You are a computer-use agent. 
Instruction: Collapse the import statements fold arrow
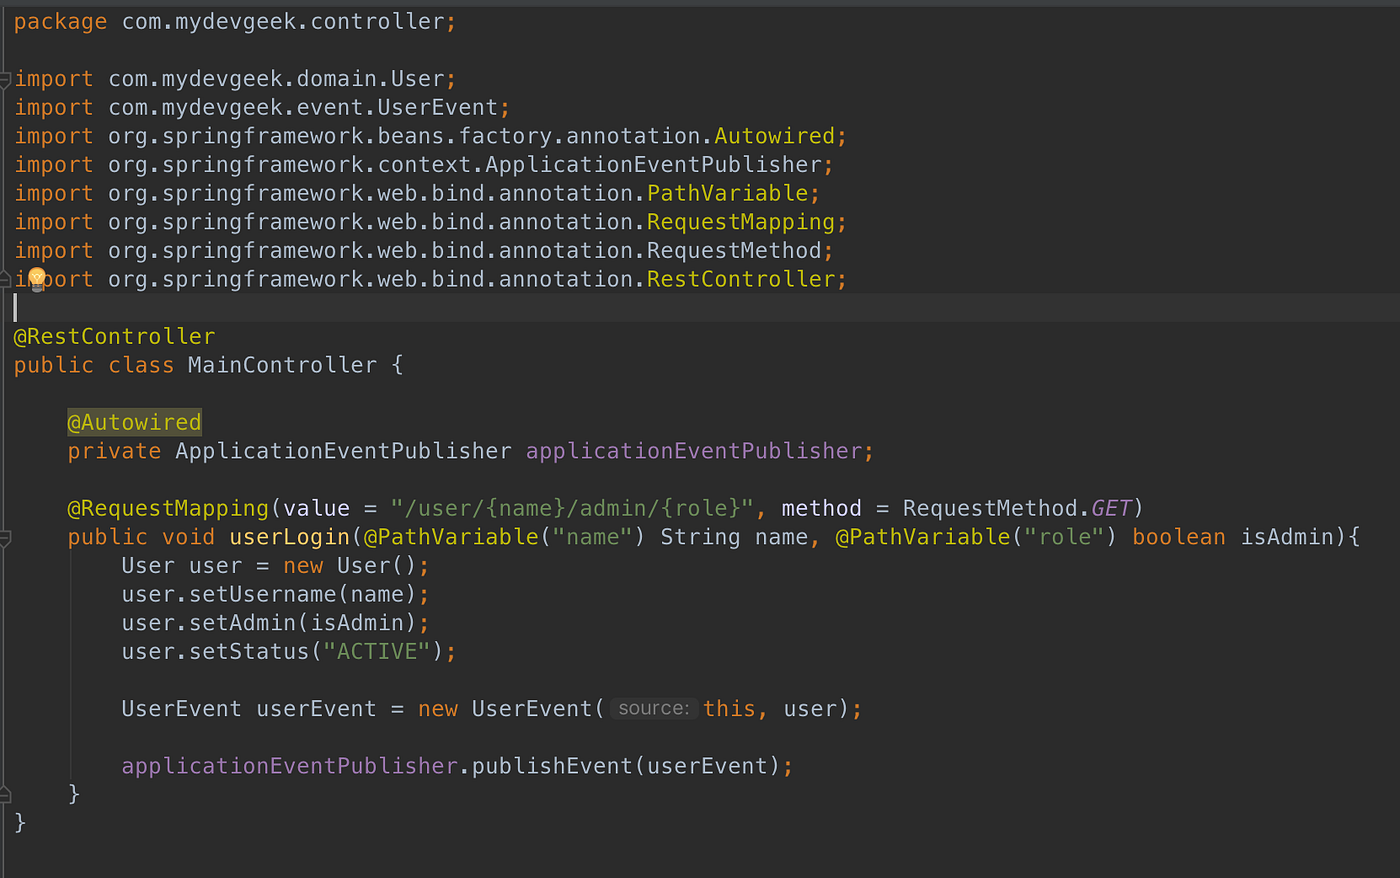coord(6,78)
